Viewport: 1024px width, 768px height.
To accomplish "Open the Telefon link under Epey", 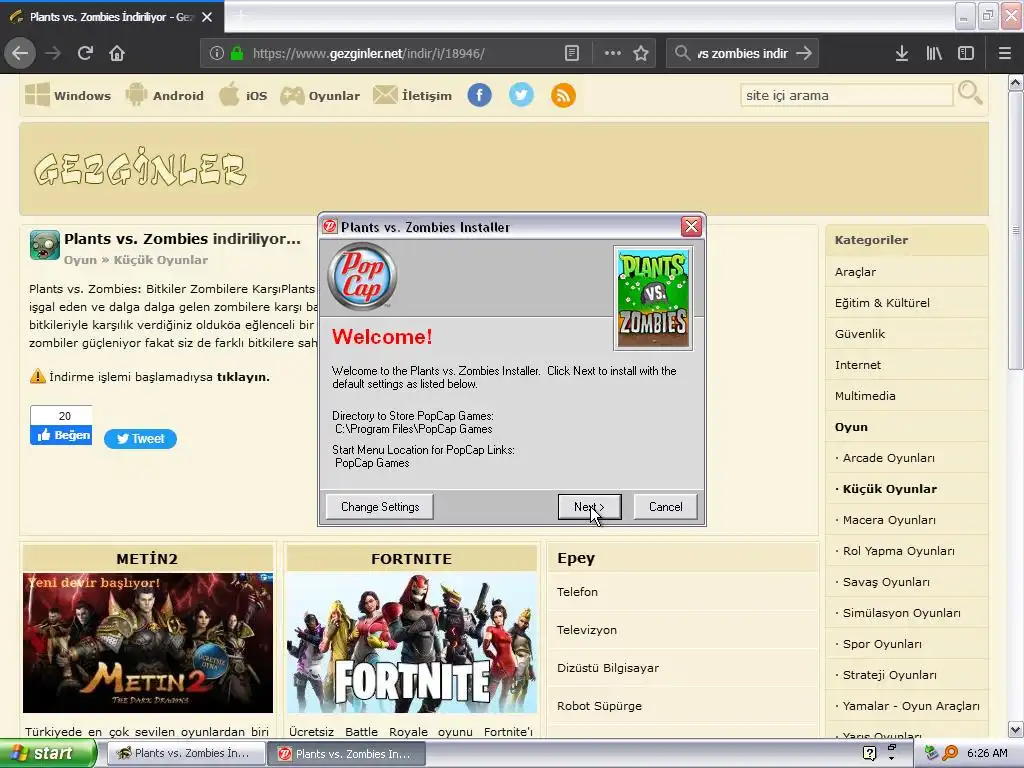I will point(577,592).
